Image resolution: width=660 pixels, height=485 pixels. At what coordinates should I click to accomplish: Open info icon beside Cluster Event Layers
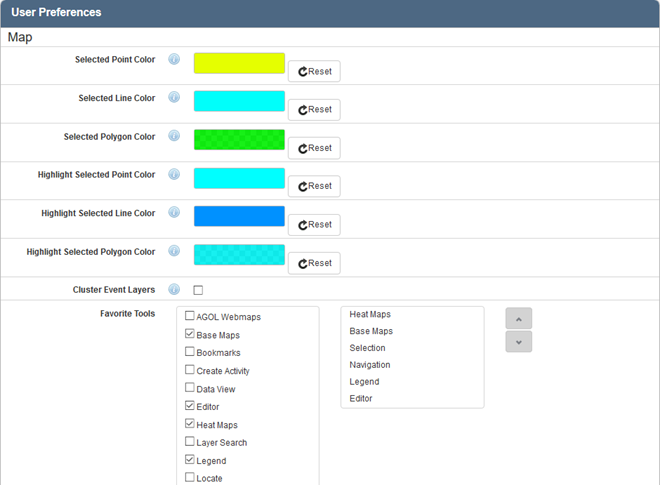click(x=174, y=289)
